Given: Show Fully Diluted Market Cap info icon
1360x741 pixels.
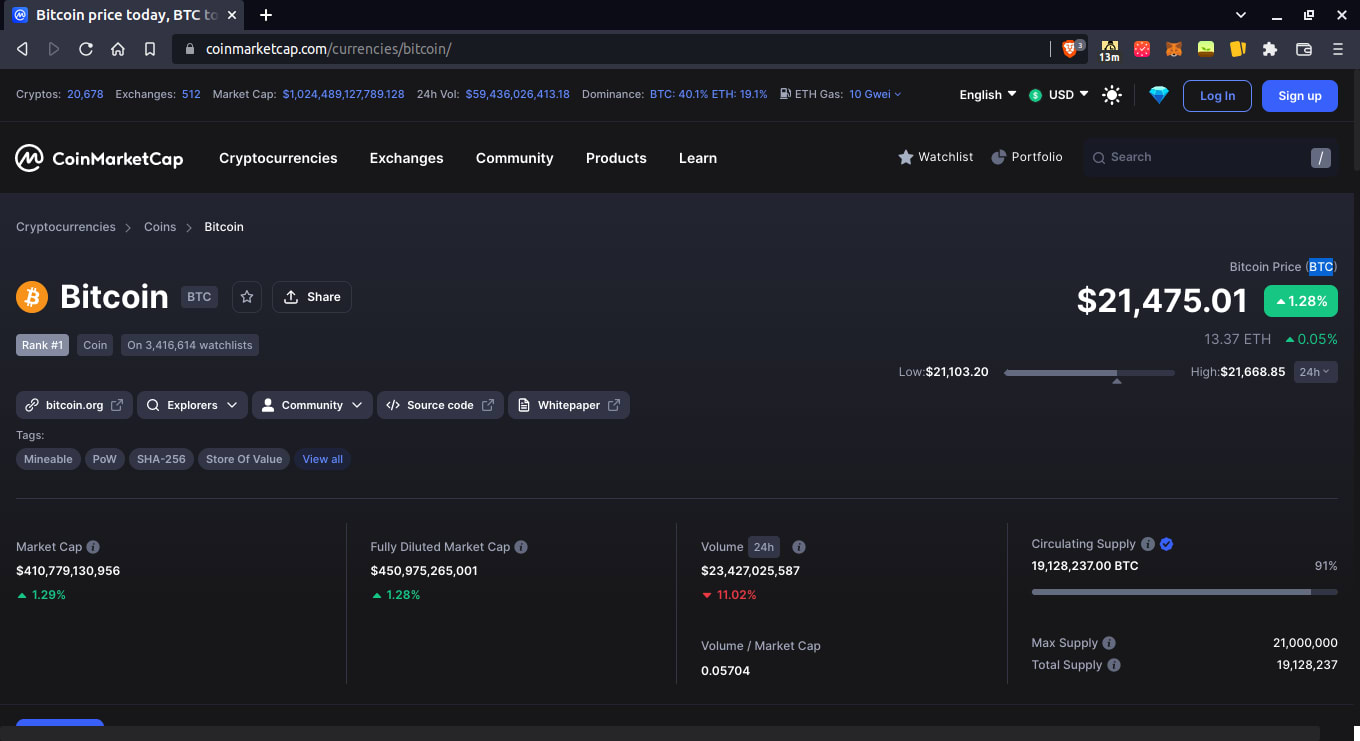Looking at the screenshot, I should pos(521,547).
